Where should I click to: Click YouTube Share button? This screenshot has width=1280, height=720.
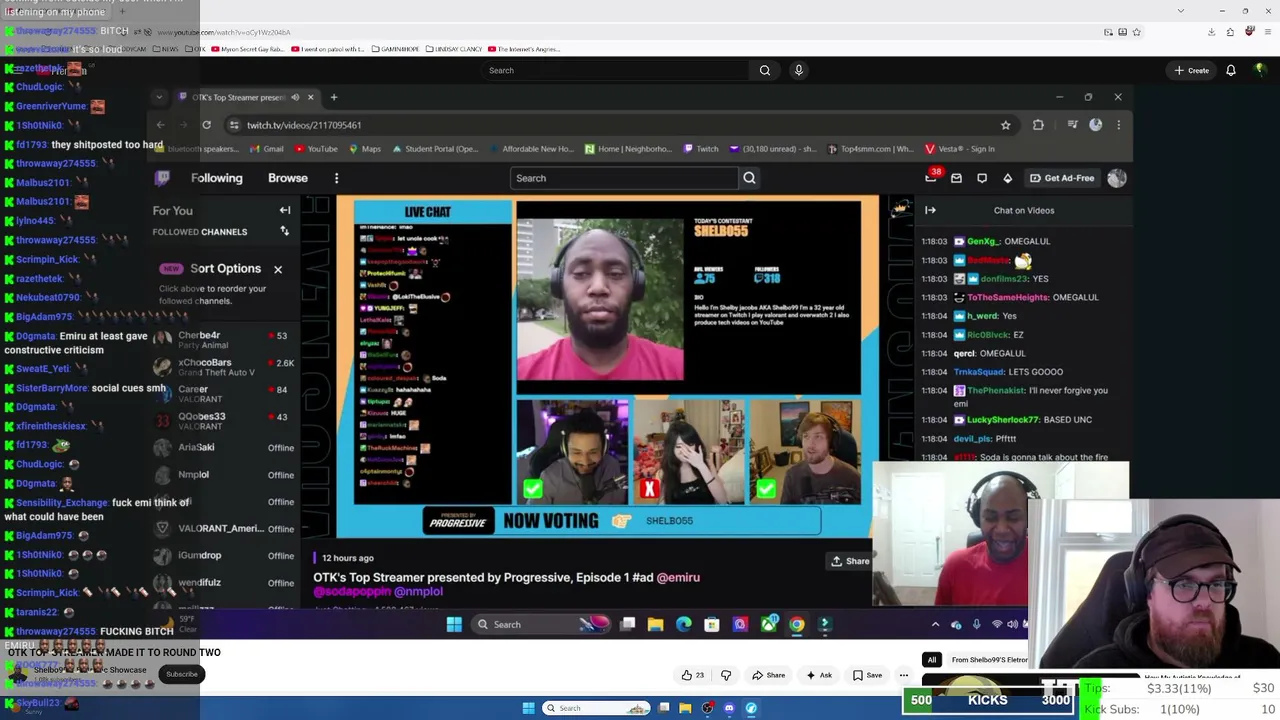(x=768, y=675)
